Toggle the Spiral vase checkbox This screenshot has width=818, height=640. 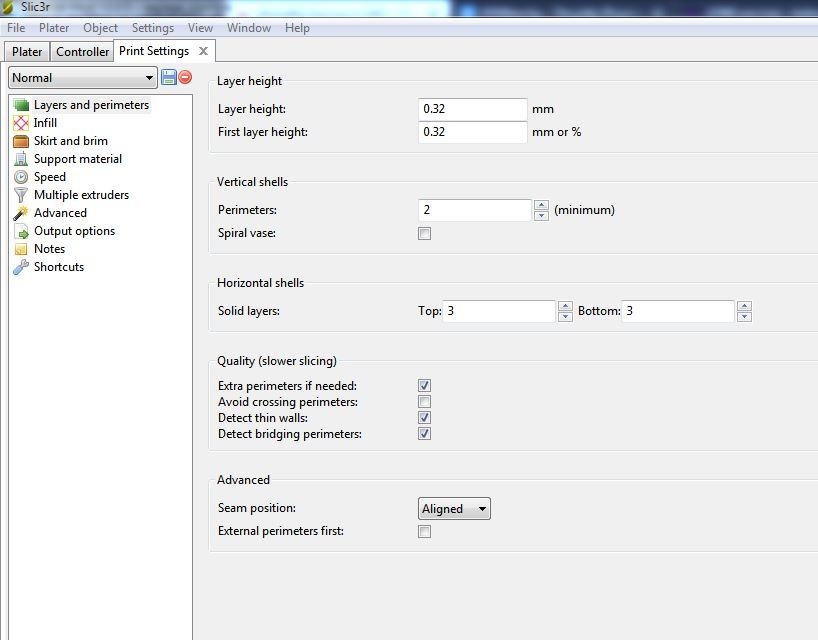(425, 234)
